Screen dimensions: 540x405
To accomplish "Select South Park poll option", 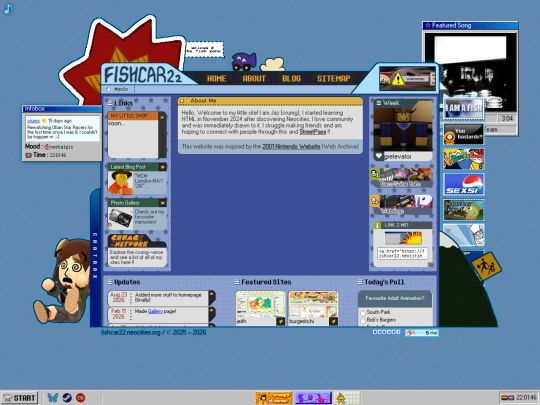I will 363,313.
